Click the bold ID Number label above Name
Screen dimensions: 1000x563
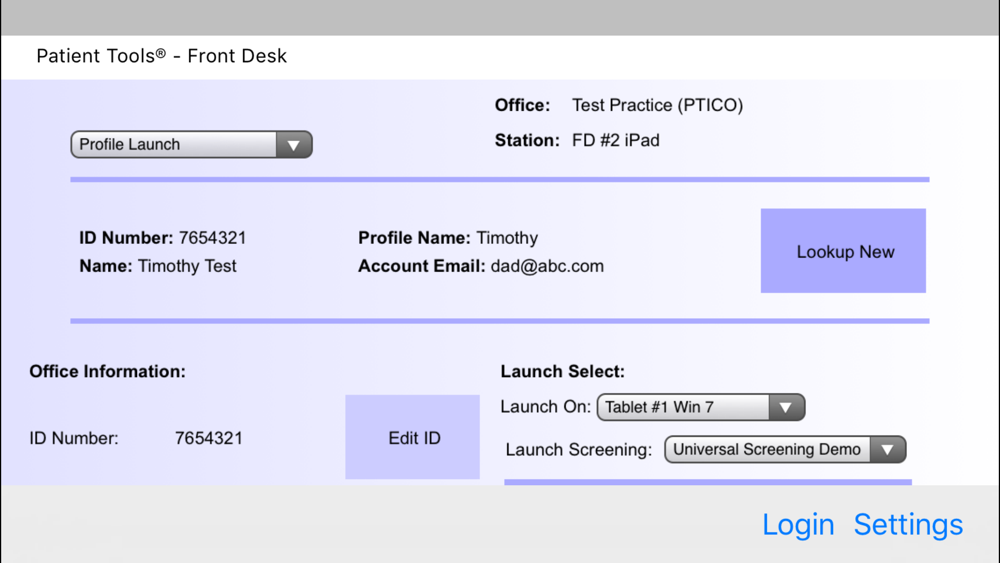pos(126,238)
